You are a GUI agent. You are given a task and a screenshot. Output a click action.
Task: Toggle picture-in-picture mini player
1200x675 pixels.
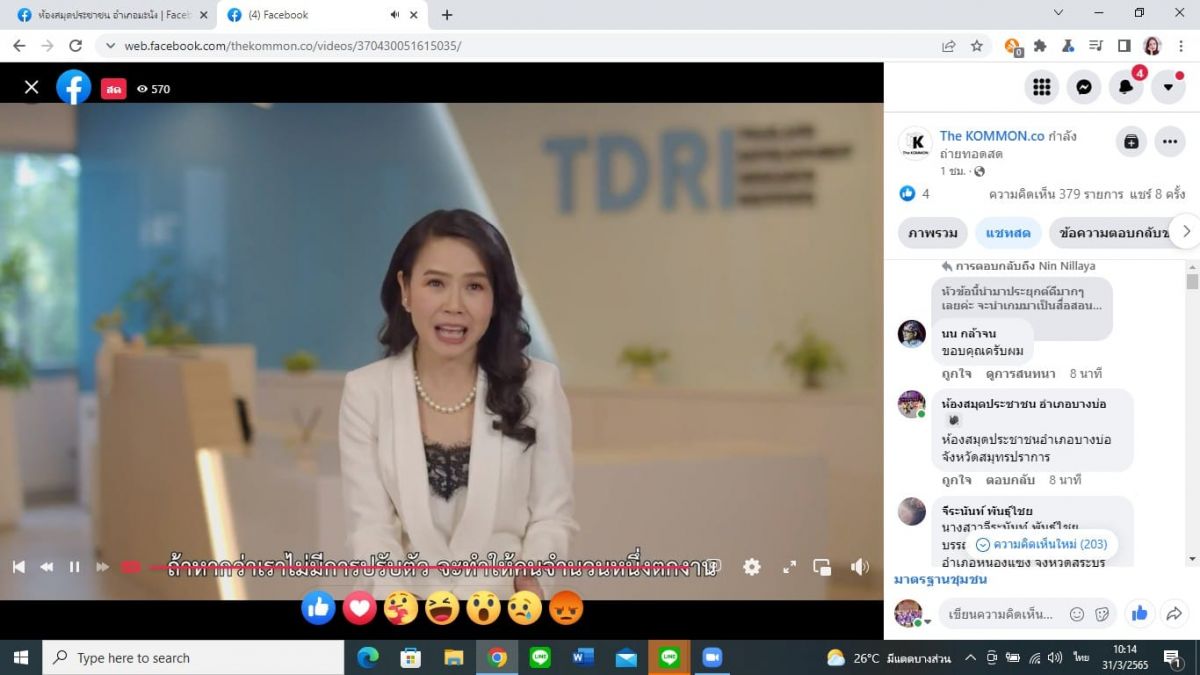pyautogui.click(x=823, y=567)
